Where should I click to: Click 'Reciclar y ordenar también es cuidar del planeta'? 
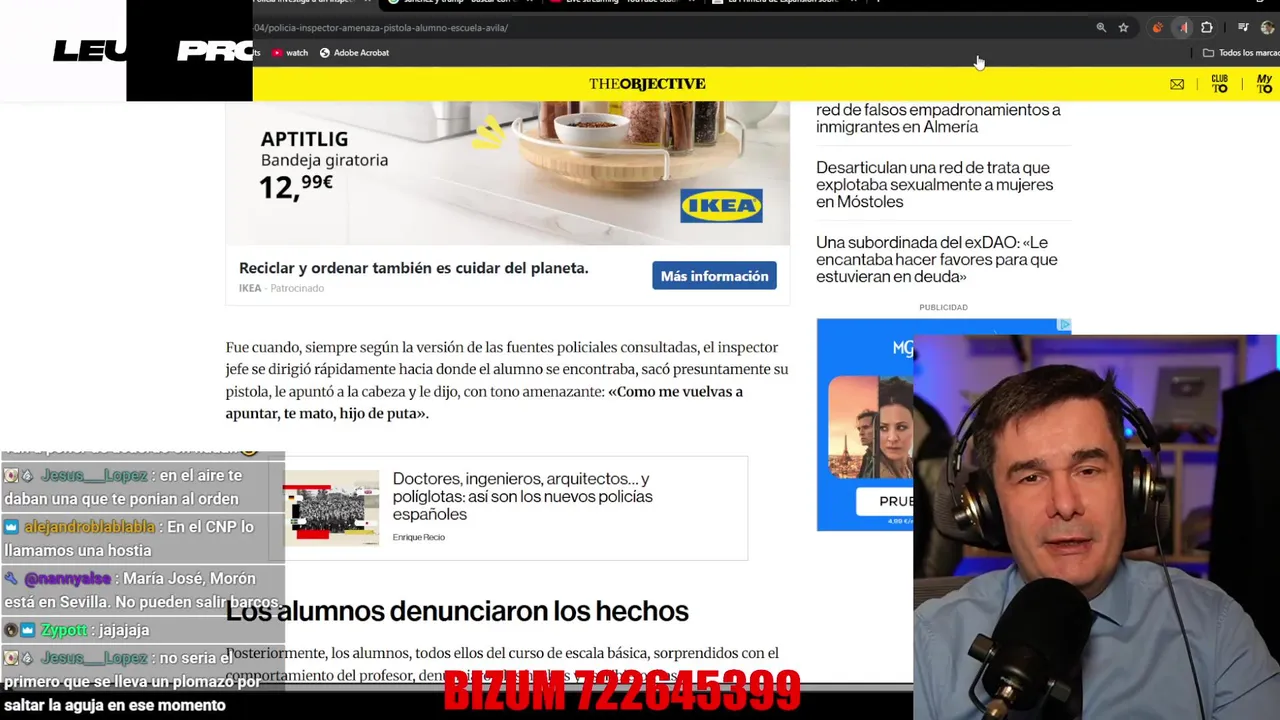413,268
